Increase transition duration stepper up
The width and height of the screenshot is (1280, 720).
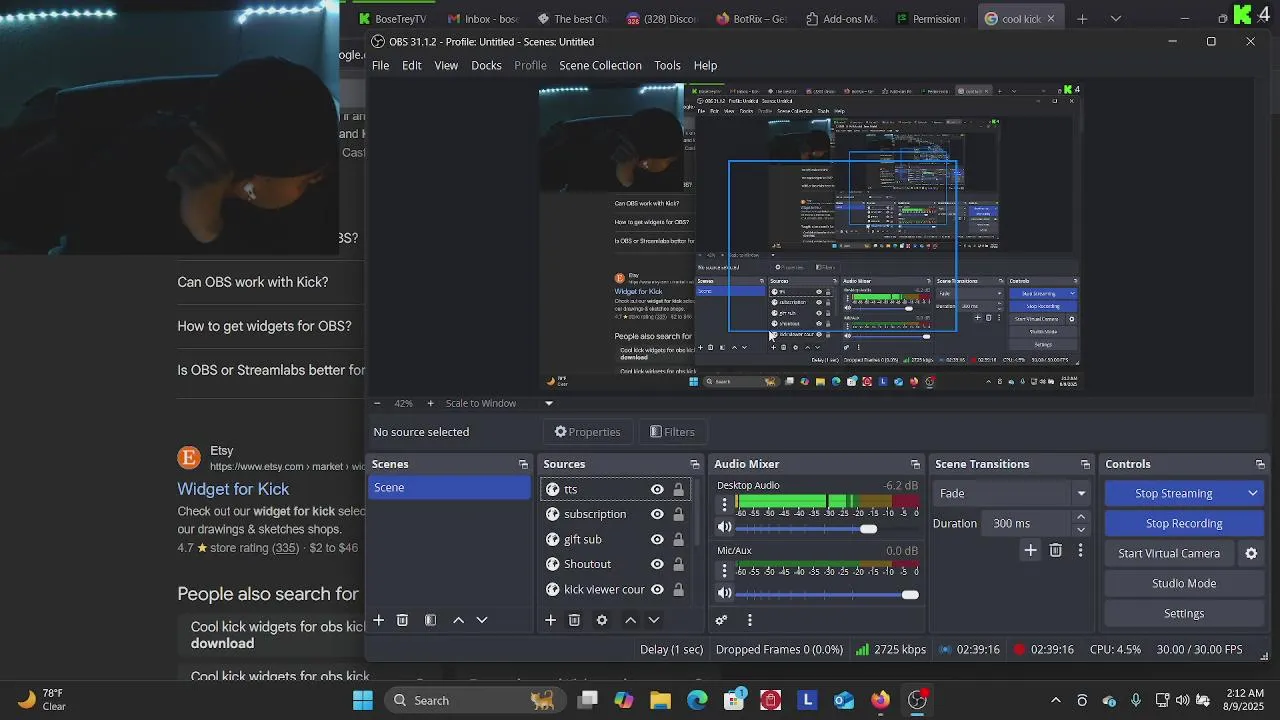tap(1081, 517)
